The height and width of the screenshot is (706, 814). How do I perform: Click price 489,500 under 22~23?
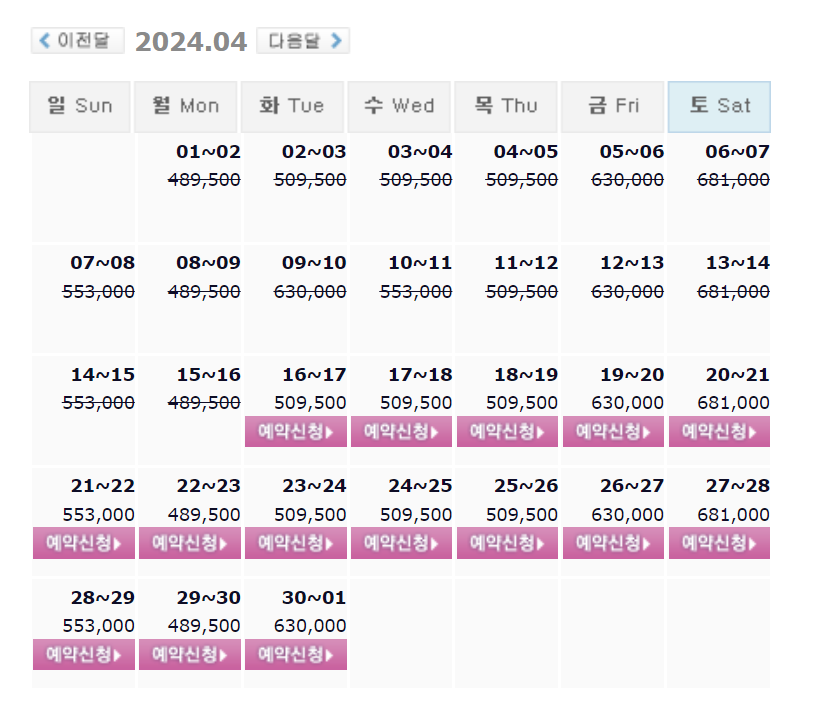point(204,515)
